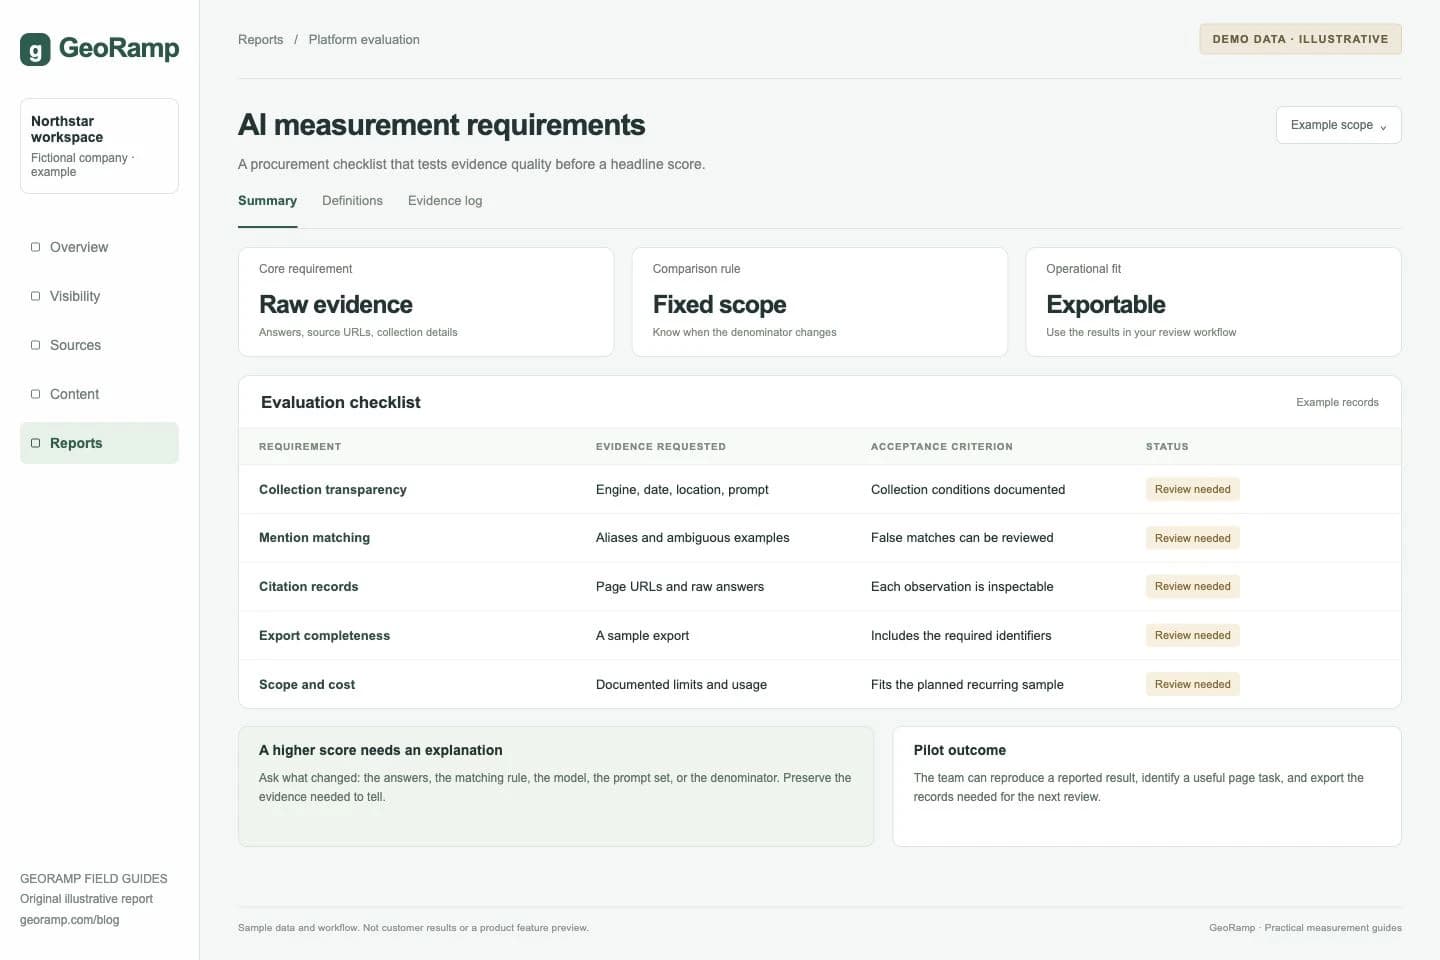The height and width of the screenshot is (960, 1440).
Task: Select the Reports sidebar item
Action: point(99,443)
